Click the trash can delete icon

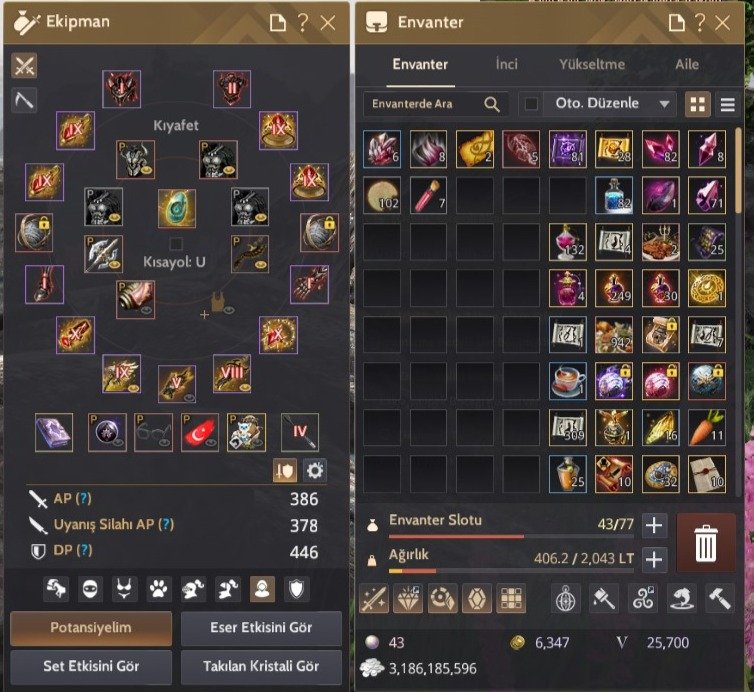[706, 542]
